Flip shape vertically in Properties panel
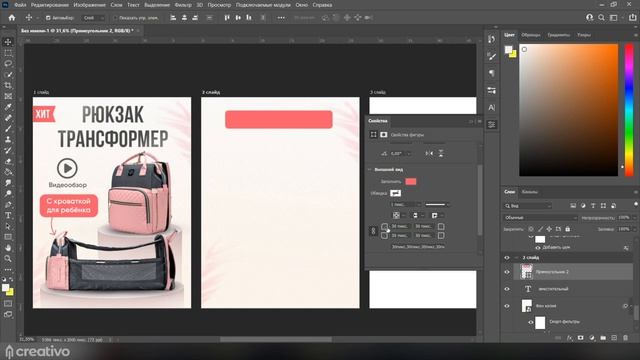The image size is (640, 360). click(x=441, y=153)
